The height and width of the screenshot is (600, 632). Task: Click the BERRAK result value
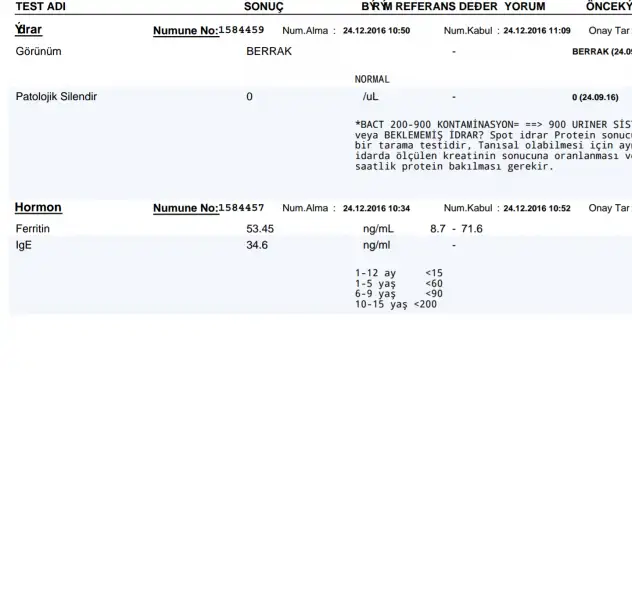click(269, 51)
